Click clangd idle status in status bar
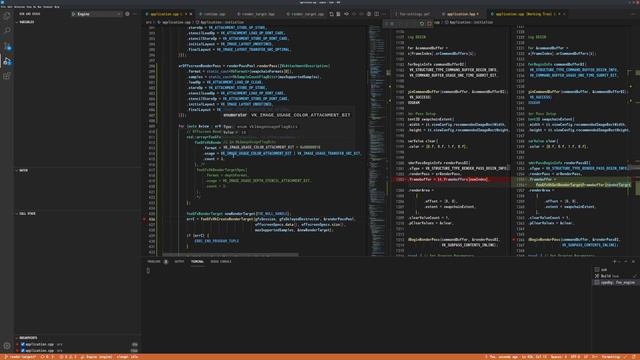Screen dimensions: 640x360 tap(128, 357)
